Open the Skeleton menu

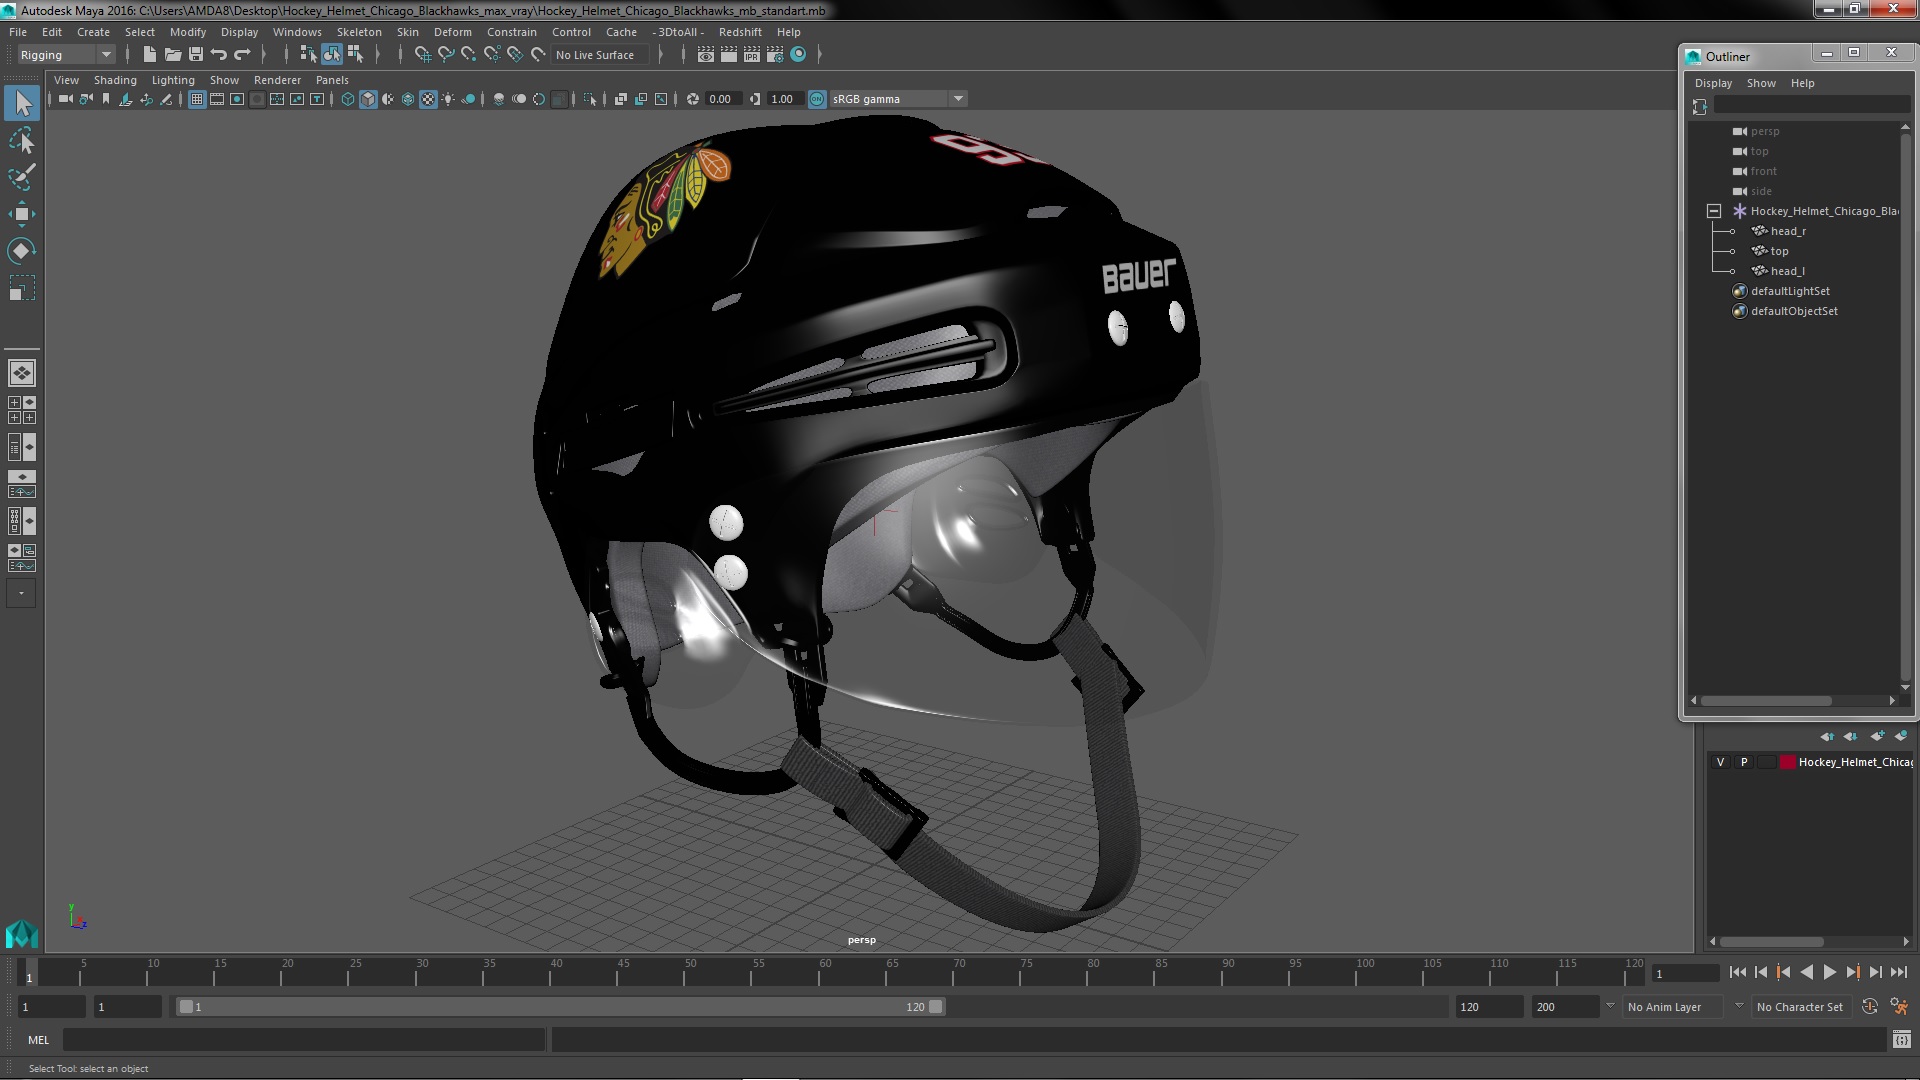coord(359,32)
